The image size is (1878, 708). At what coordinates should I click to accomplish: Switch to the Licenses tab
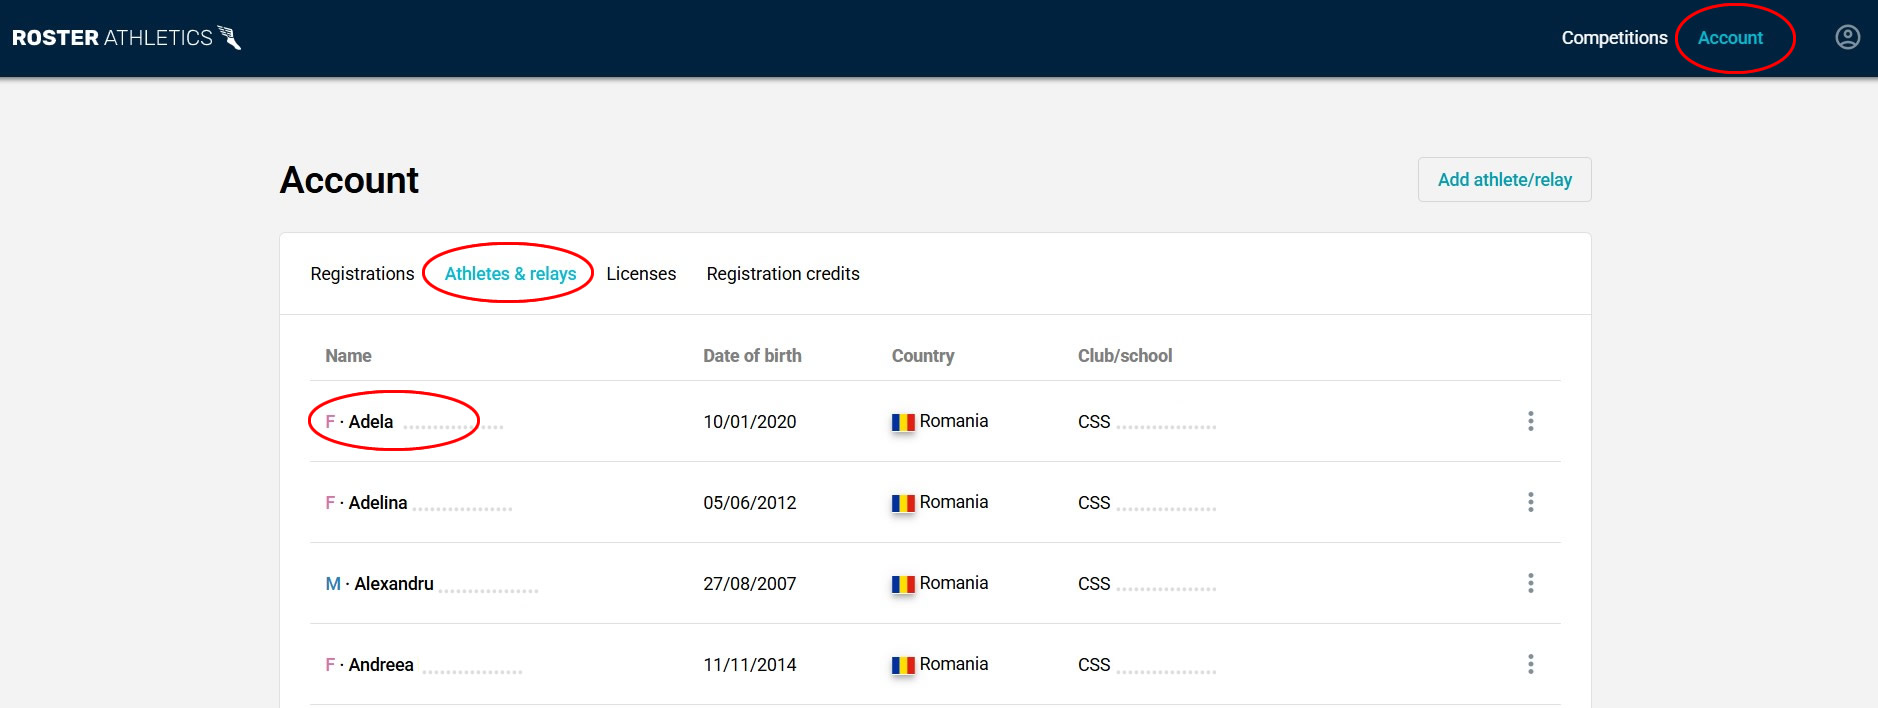tap(641, 274)
